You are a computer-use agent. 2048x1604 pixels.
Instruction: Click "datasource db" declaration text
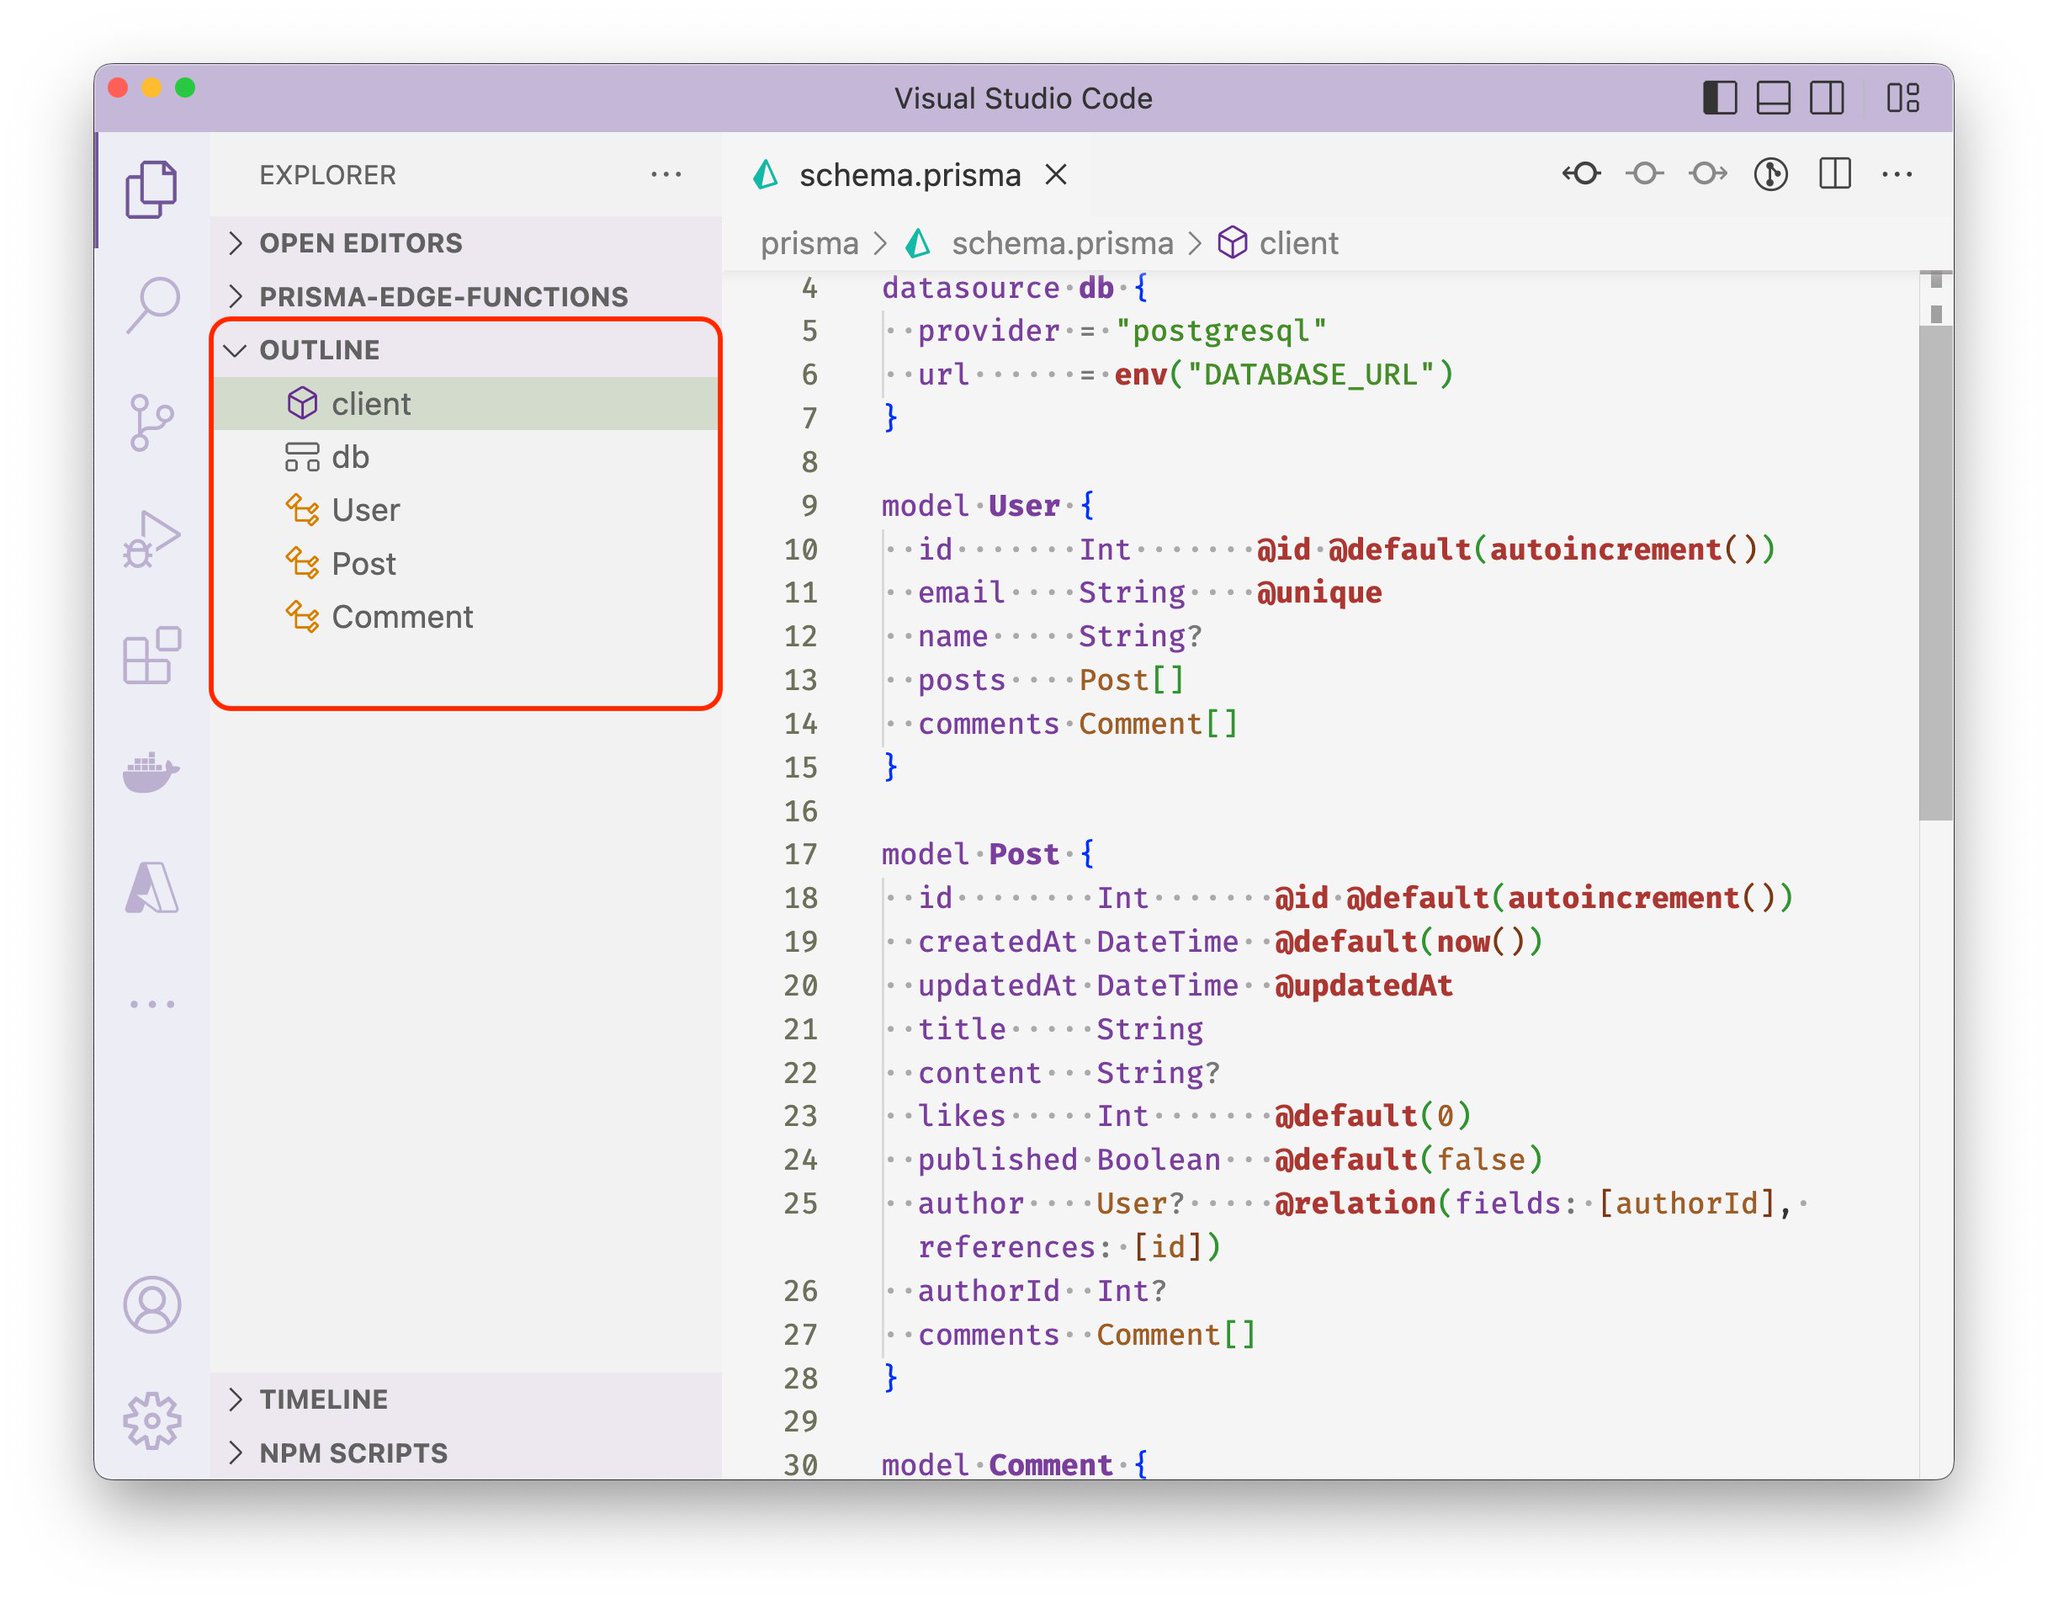tap(997, 288)
